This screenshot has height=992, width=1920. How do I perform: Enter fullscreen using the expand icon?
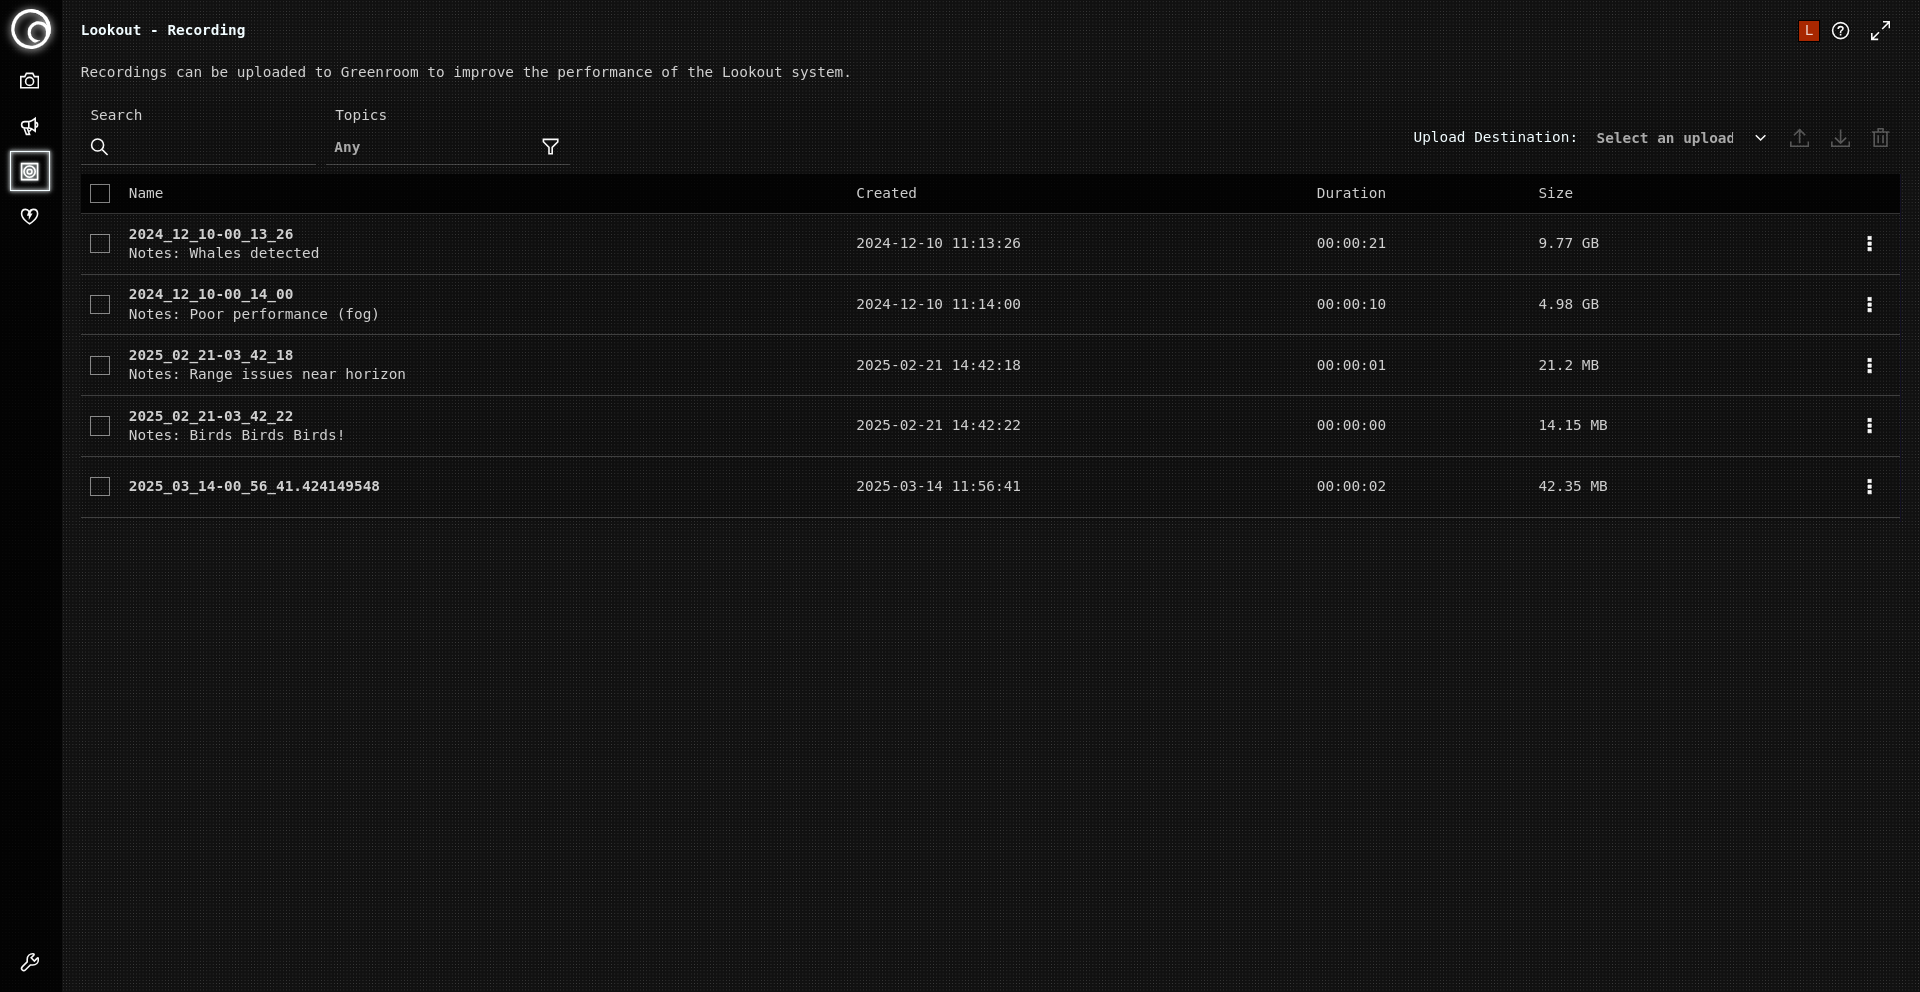1881,31
